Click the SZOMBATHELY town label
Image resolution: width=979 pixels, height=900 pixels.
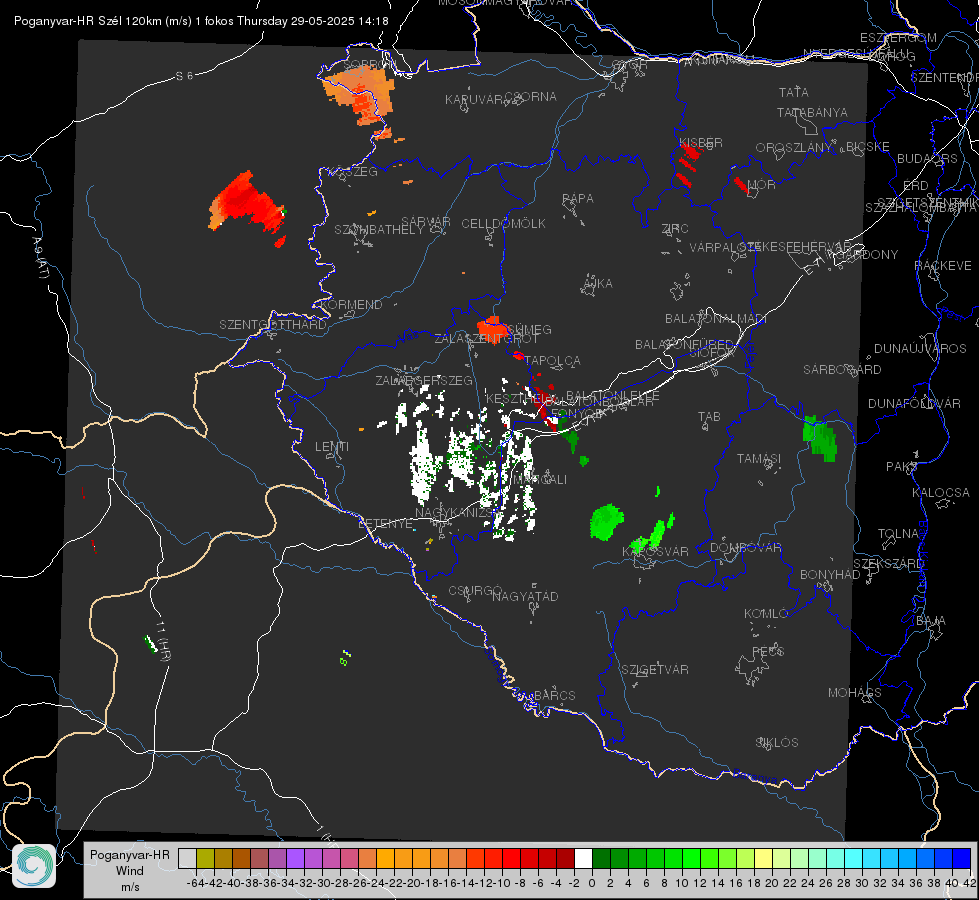tap(379, 230)
